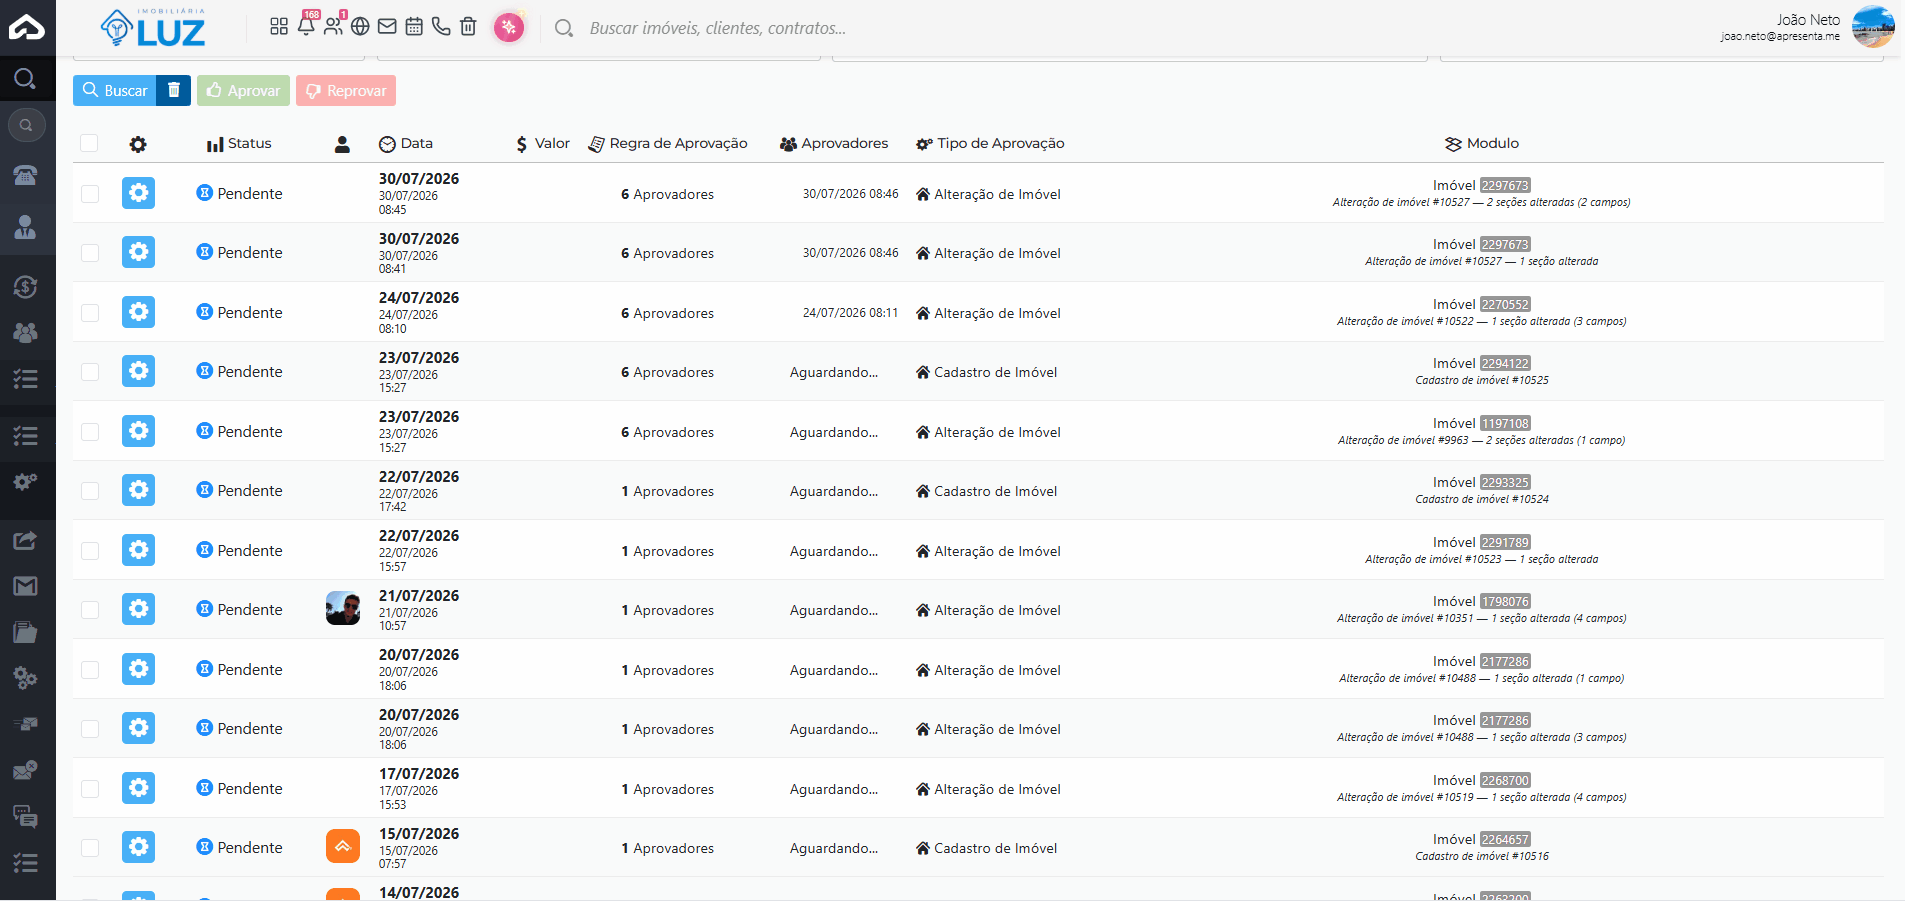Click the phone handset icon in top bar
Screen dimensions: 1905x901
(x=441, y=27)
